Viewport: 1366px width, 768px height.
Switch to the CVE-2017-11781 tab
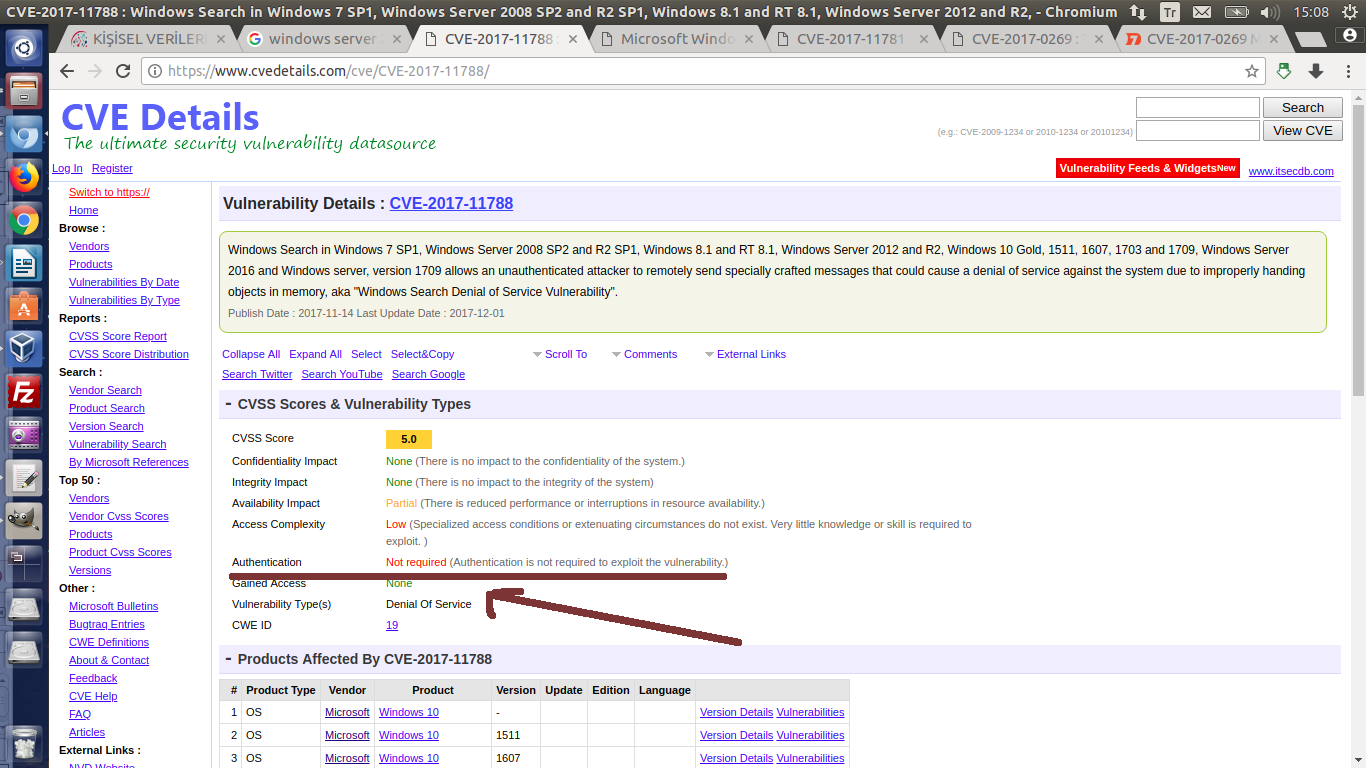(x=850, y=39)
